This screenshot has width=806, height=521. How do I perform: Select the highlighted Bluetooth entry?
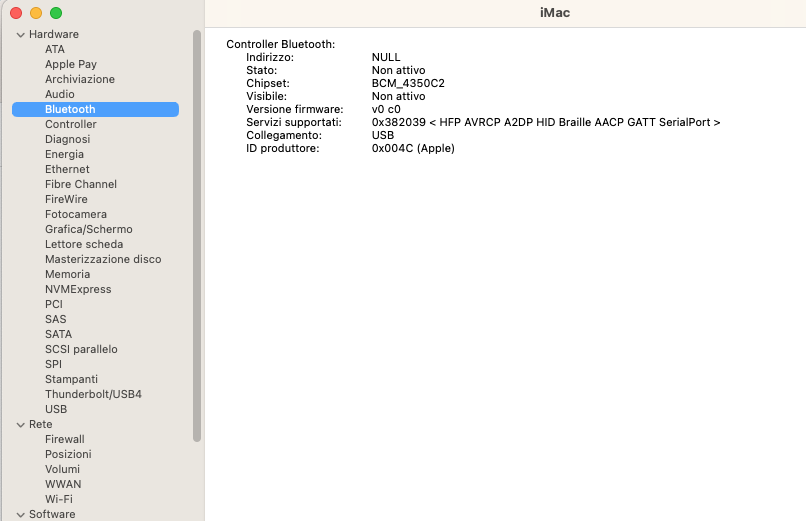[96, 109]
